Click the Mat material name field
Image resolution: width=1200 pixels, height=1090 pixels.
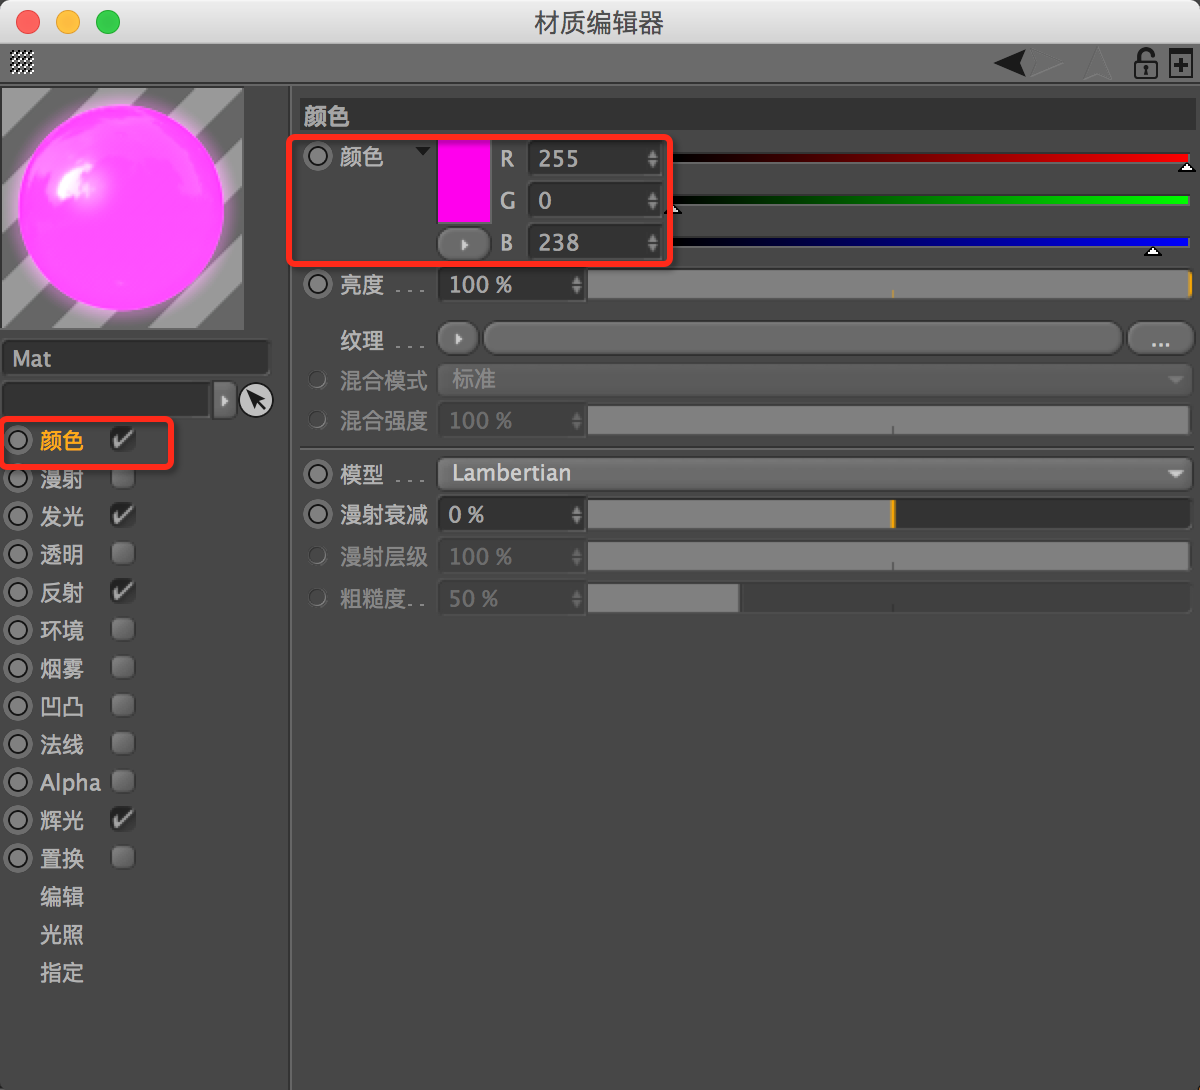coord(136,359)
